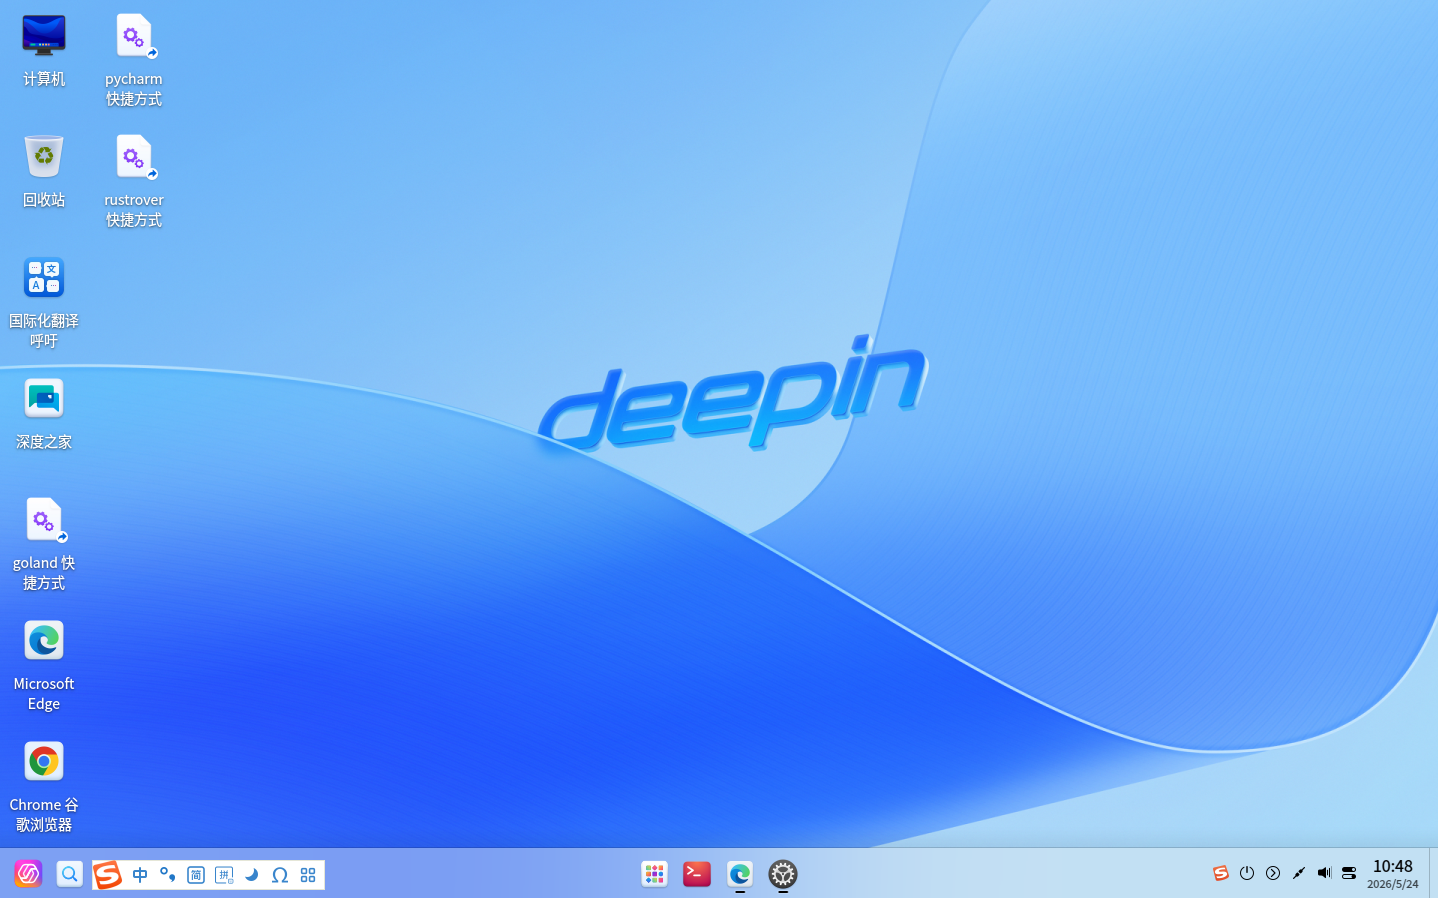Click the power icon in system tray
Image resolution: width=1438 pixels, height=898 pixels.
click(x=1247, y=873)
